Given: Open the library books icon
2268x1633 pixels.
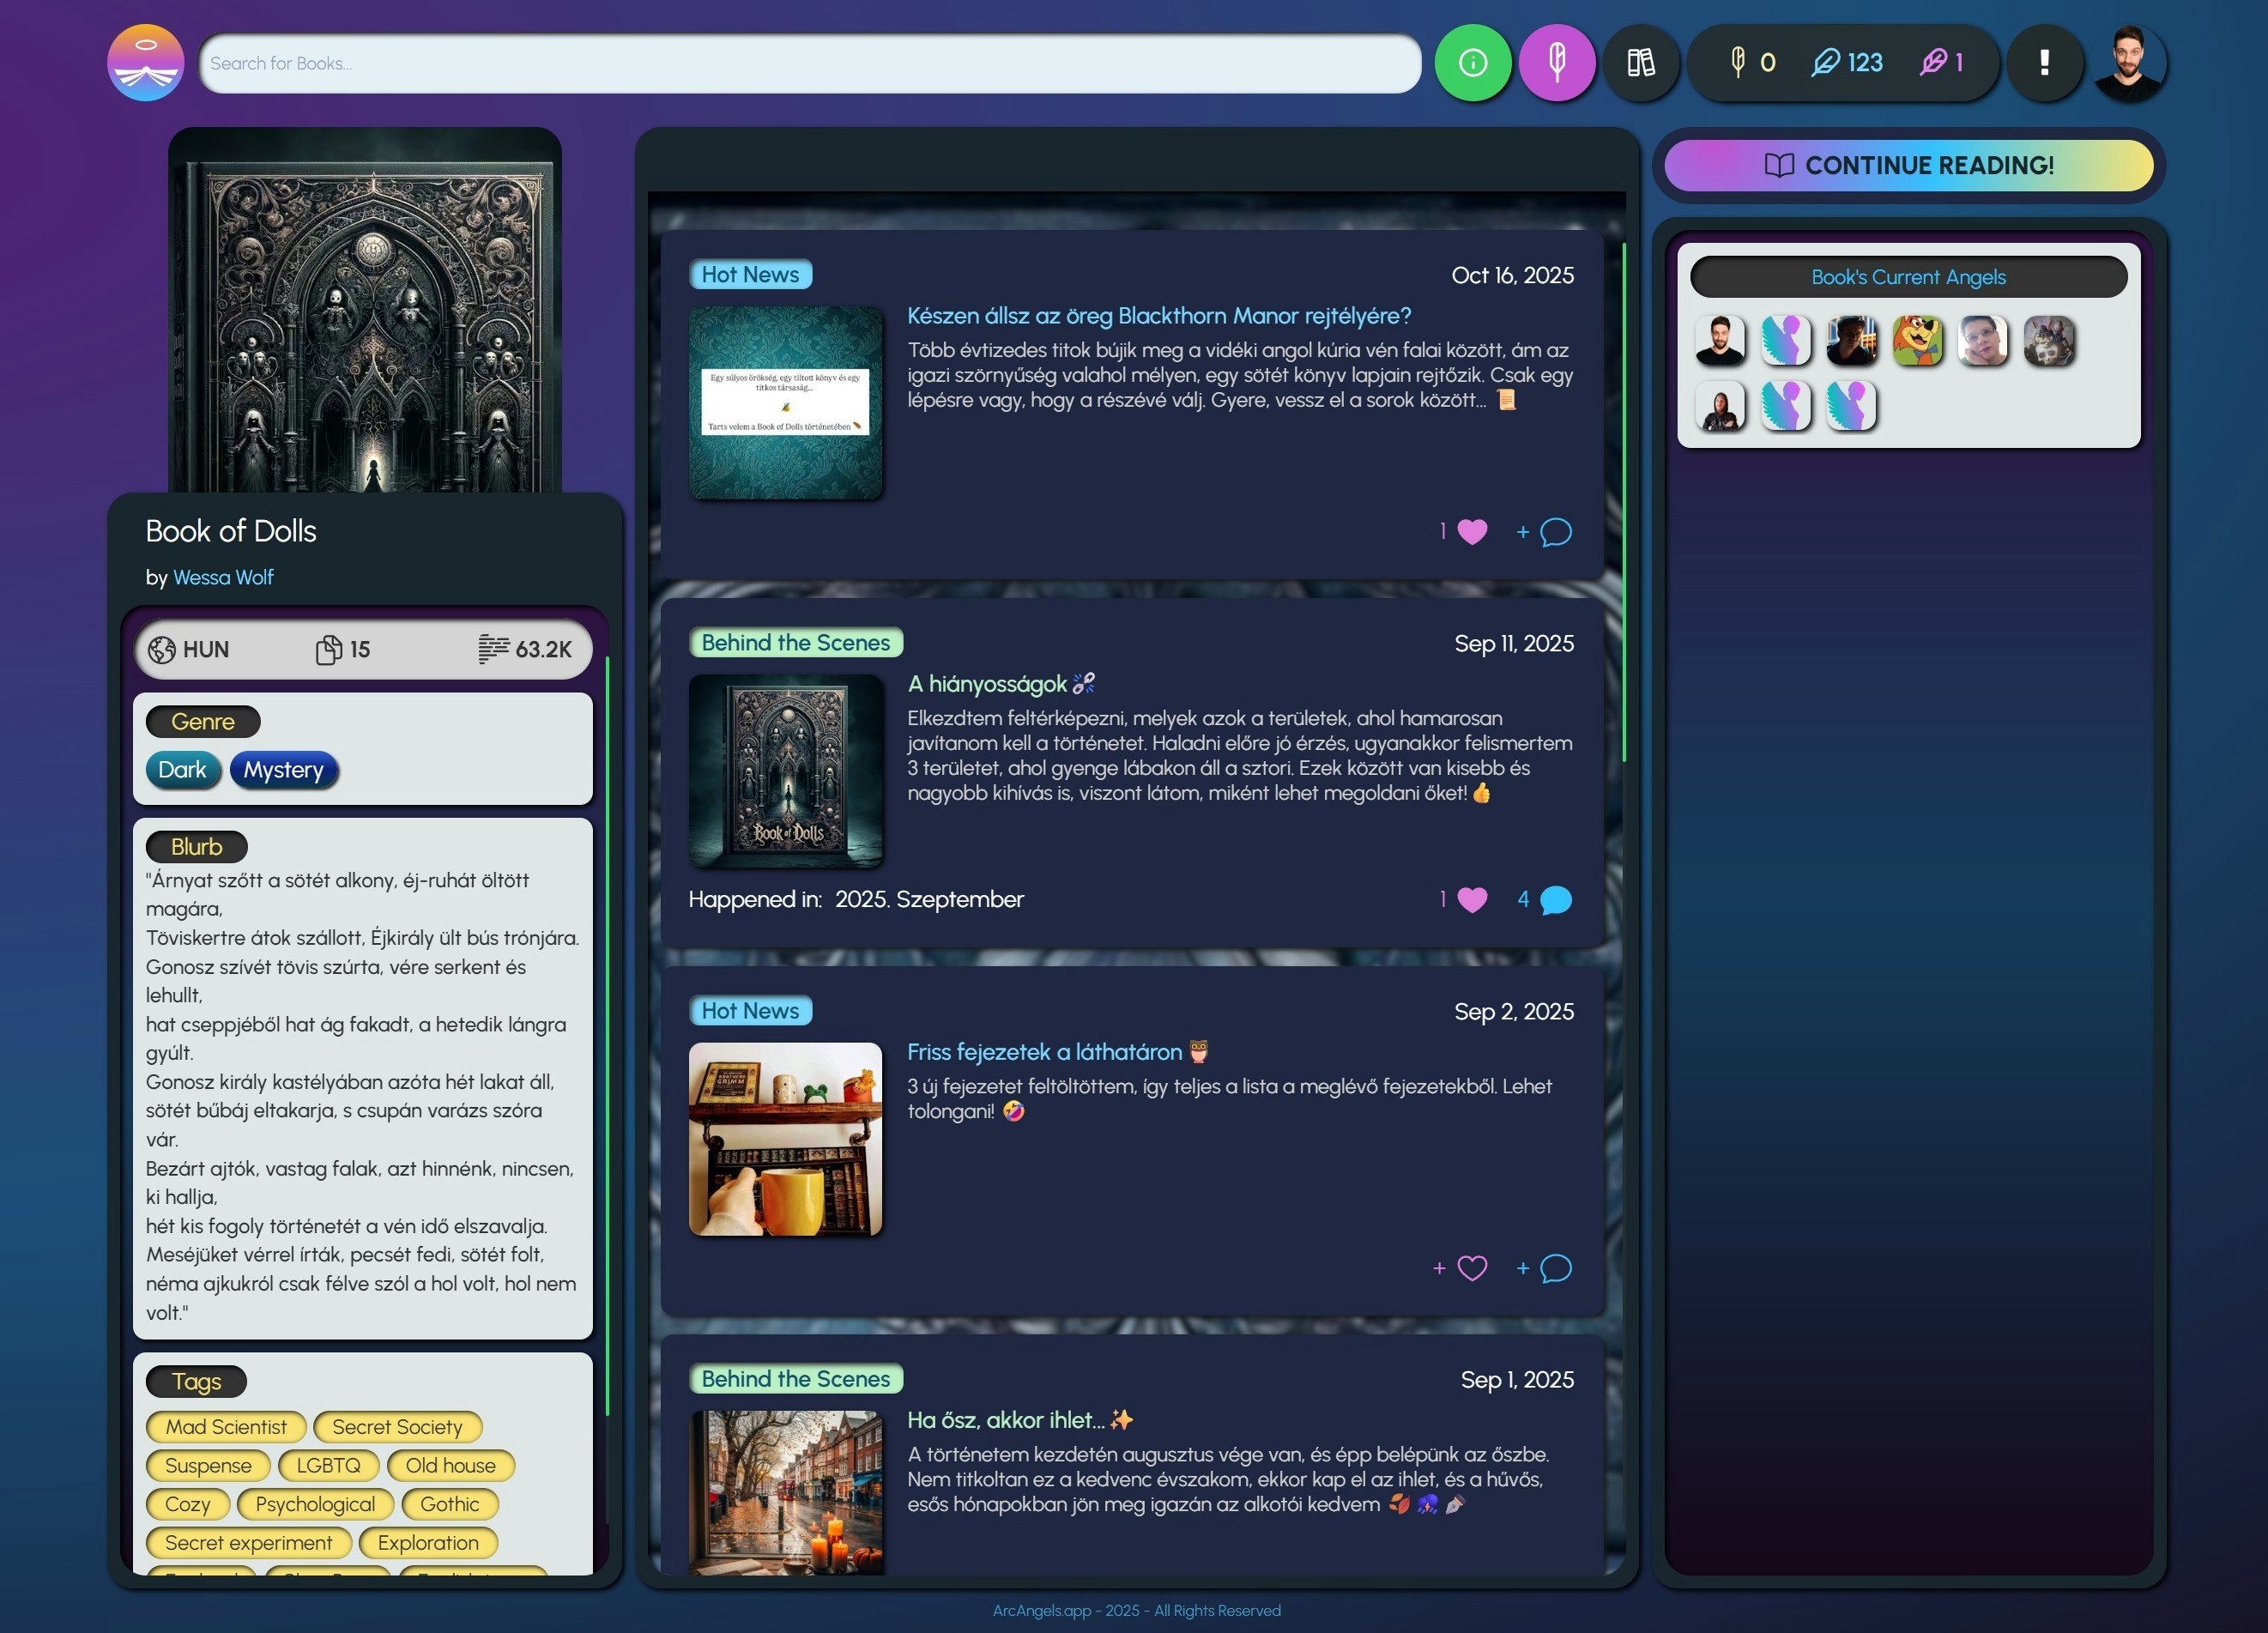Looking at the screenshot, I should (x=1640, y=63).
